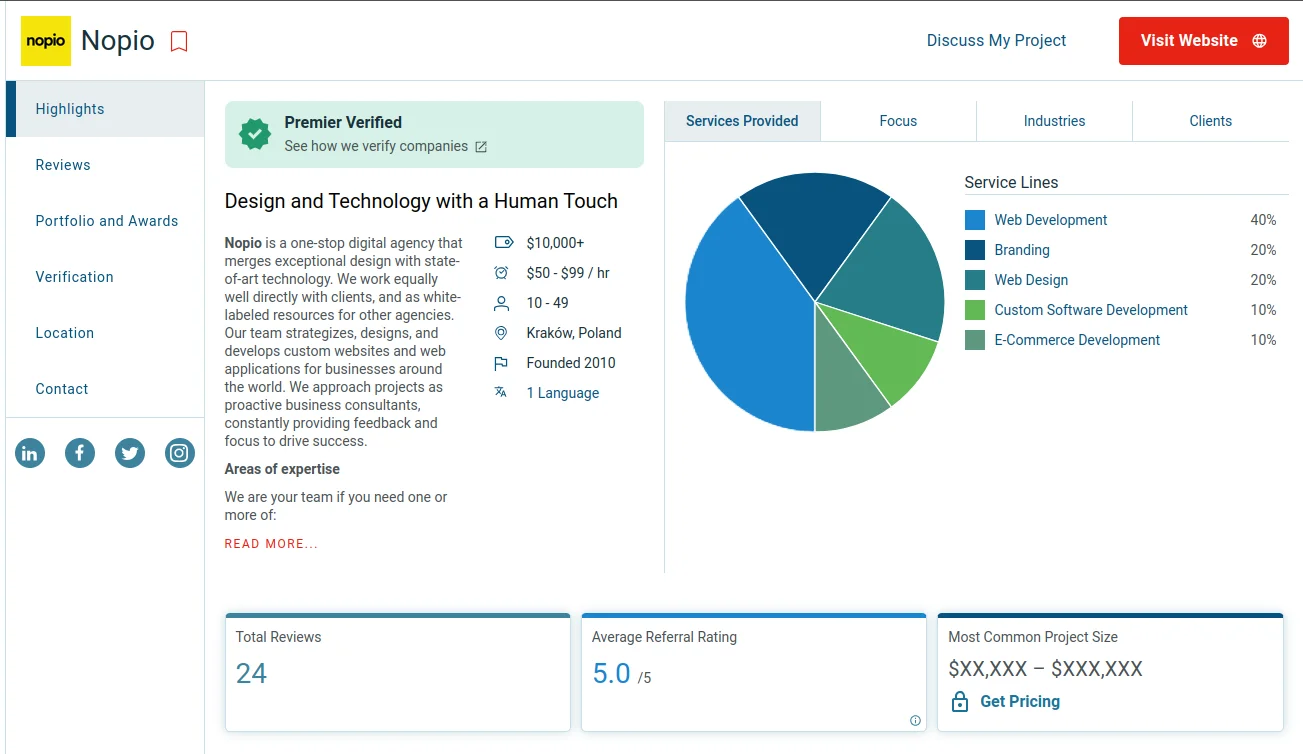This screenshot has width=1303, height=754.
Task: Click the Custom Software Development legend swatch
Action: point(975,310)
